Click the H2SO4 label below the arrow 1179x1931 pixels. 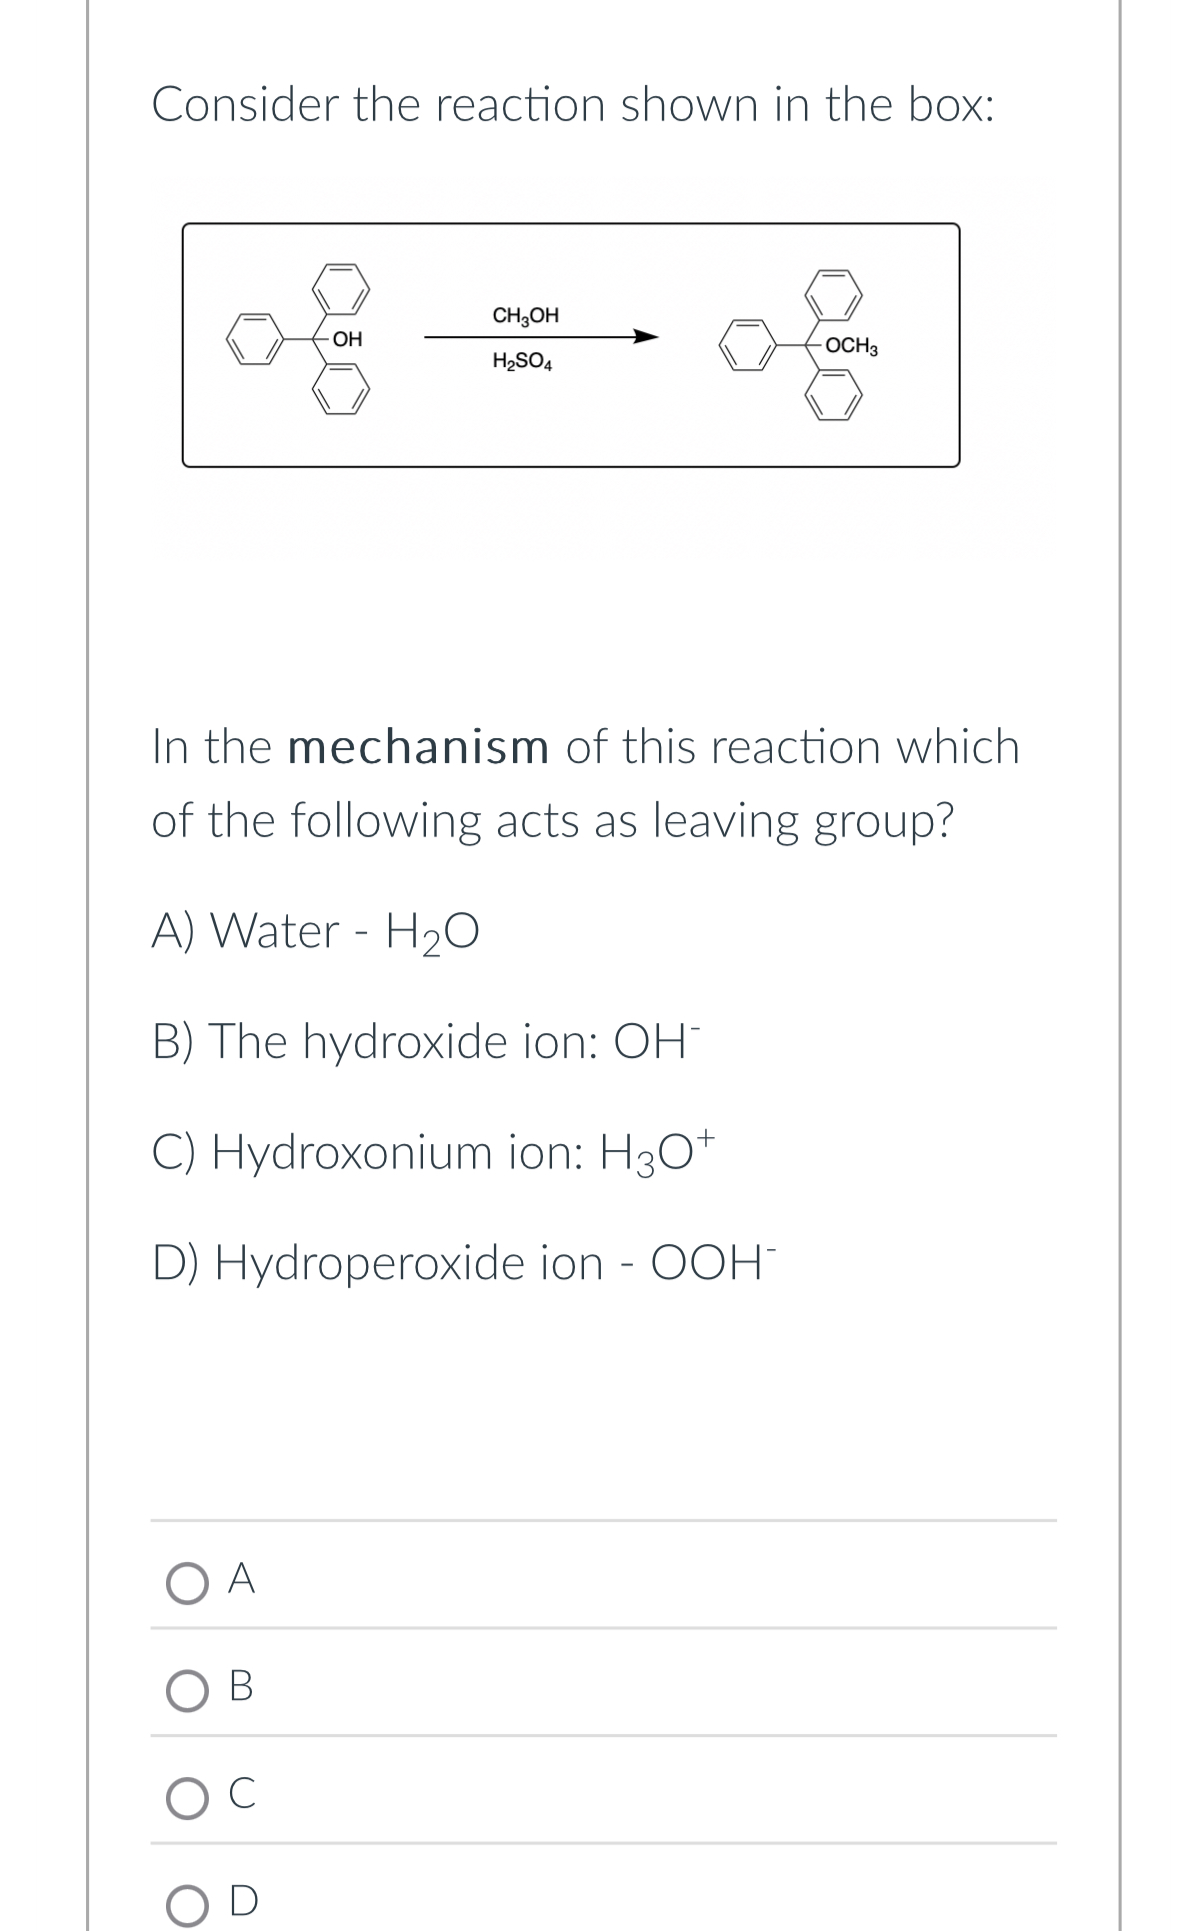tap(522, 361)
